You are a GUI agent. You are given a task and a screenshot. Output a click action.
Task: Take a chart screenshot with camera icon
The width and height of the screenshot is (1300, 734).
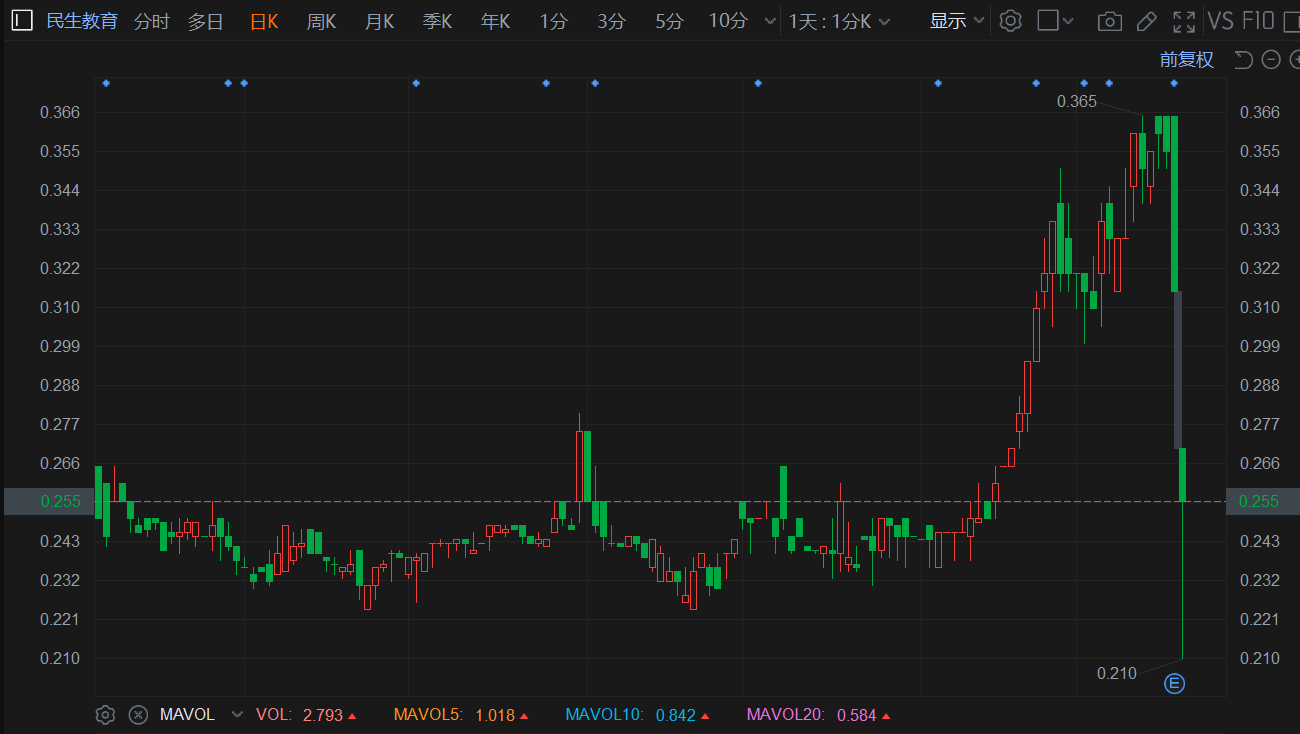click(1109, 21)
